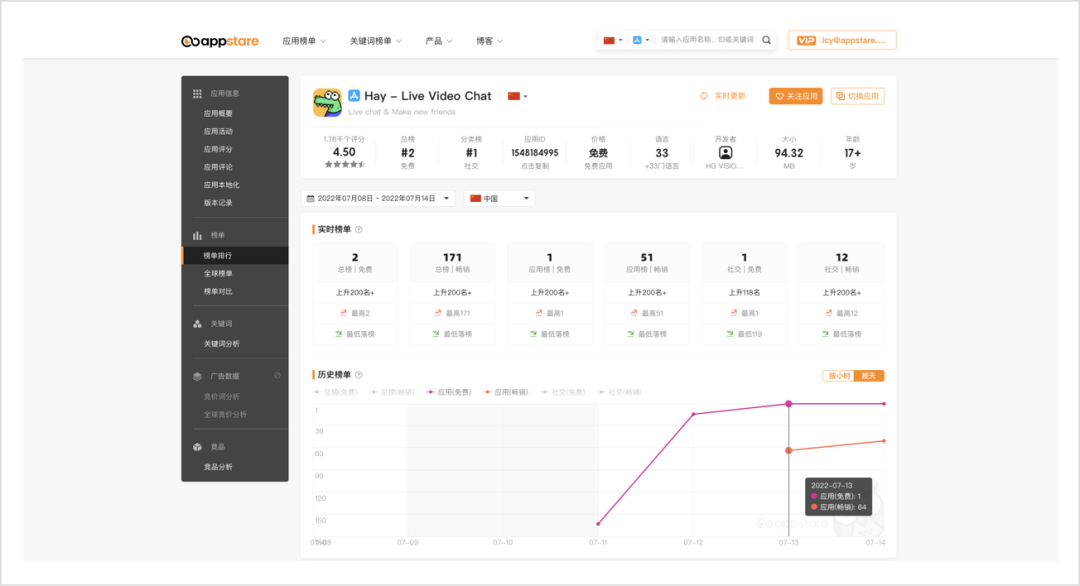The width and height of the screenshot is (1080, 586).
Task: Open the 中国 country dropdown
Action: click(x=499, y=199)
